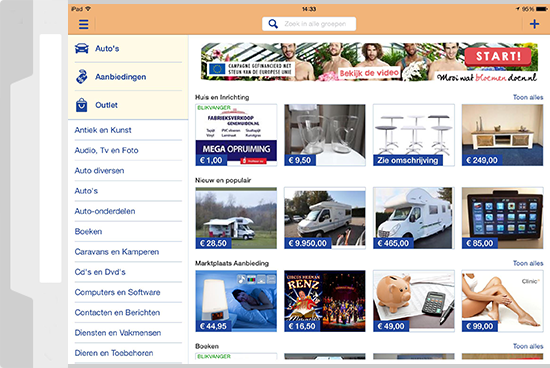Viewport: 550px width, 368px height.
Task: Open the Circus Renz €16,50 offer
Action: tap(324, 301)
